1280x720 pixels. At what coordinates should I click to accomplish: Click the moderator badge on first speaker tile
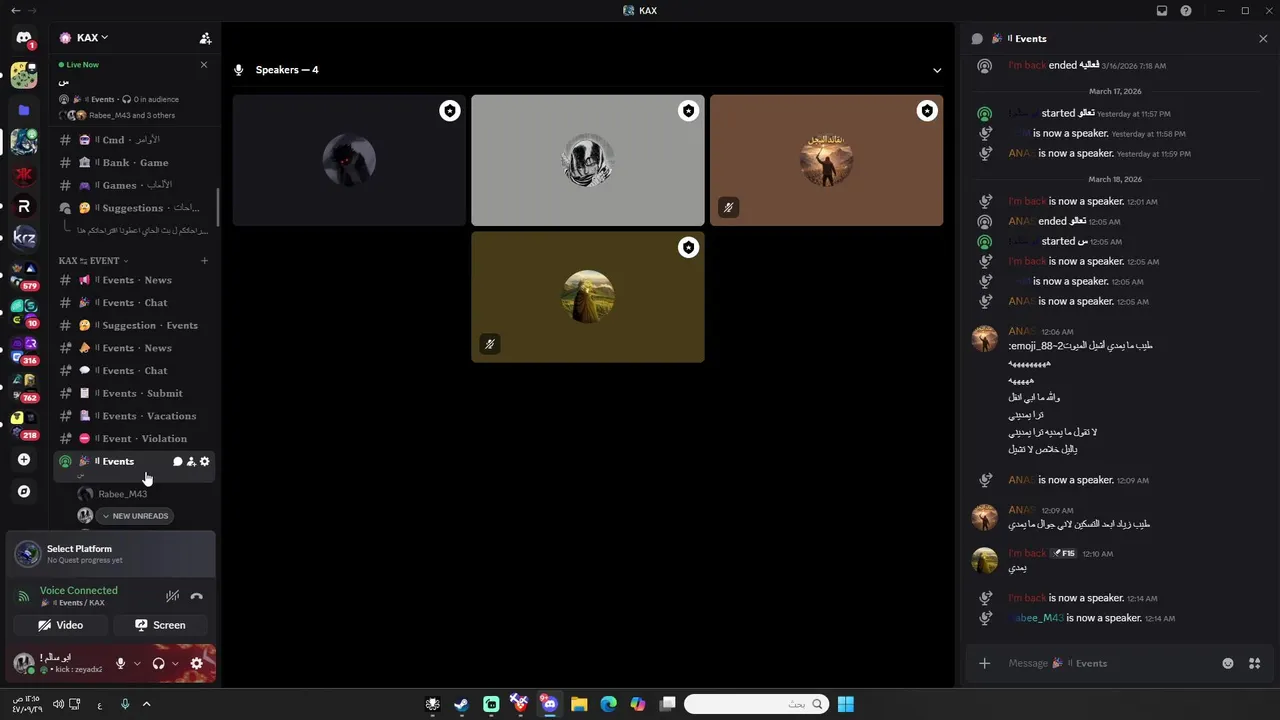[450, 111]
